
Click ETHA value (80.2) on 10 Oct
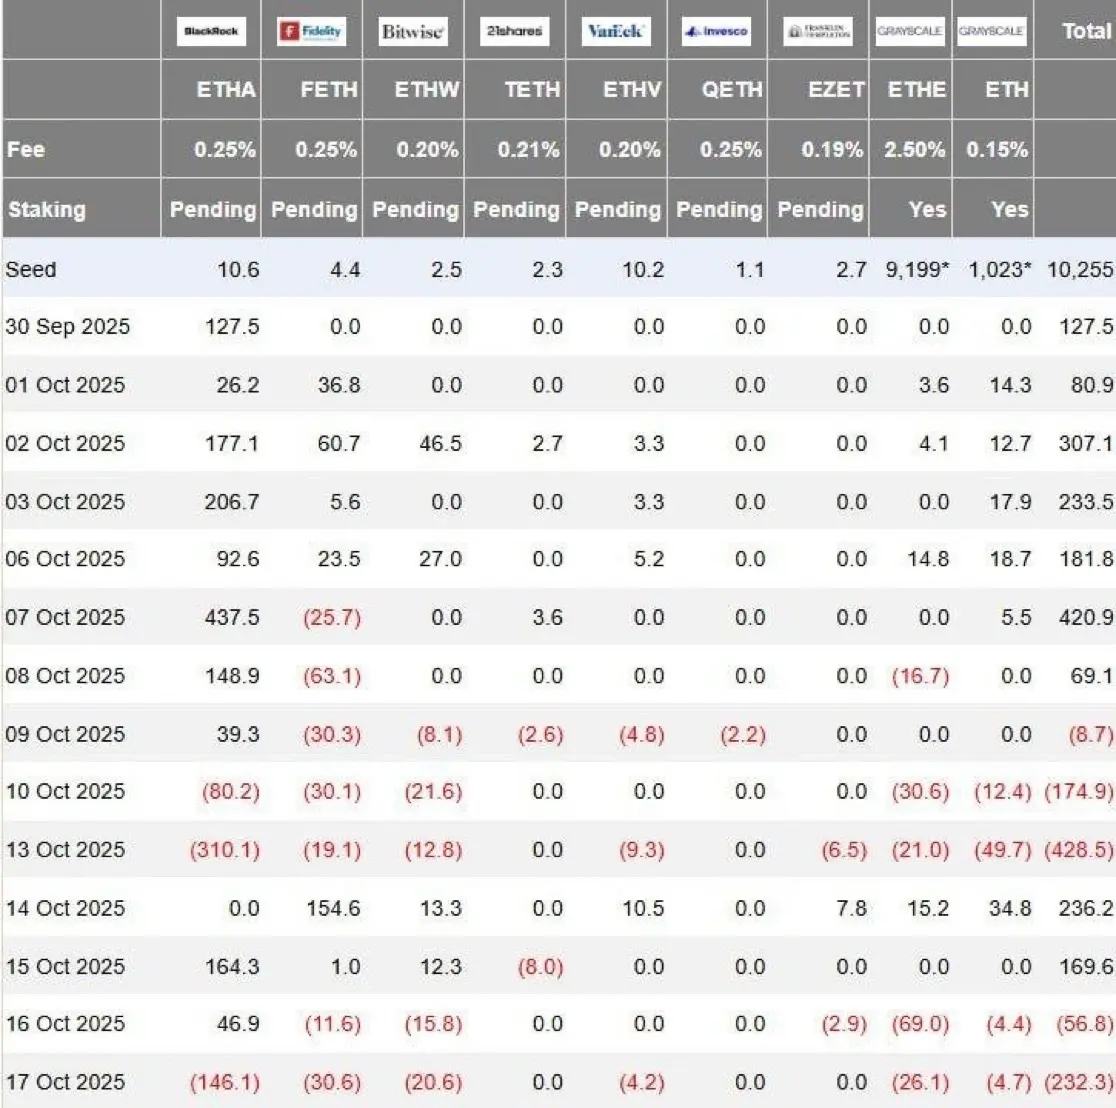pyautogui.click(x=231, y=791)
